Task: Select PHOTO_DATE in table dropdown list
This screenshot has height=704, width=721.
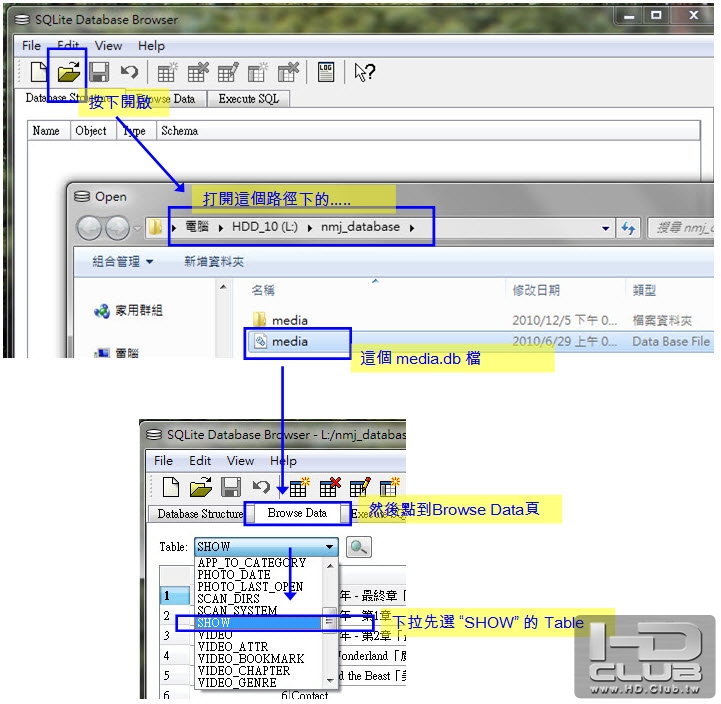Action: (234, 575)
